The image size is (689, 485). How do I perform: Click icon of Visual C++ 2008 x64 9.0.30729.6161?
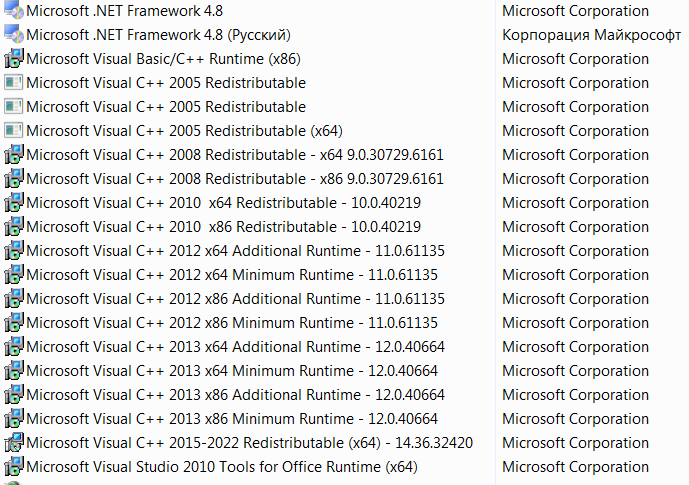pyautogui.click(x=13, y=155)
